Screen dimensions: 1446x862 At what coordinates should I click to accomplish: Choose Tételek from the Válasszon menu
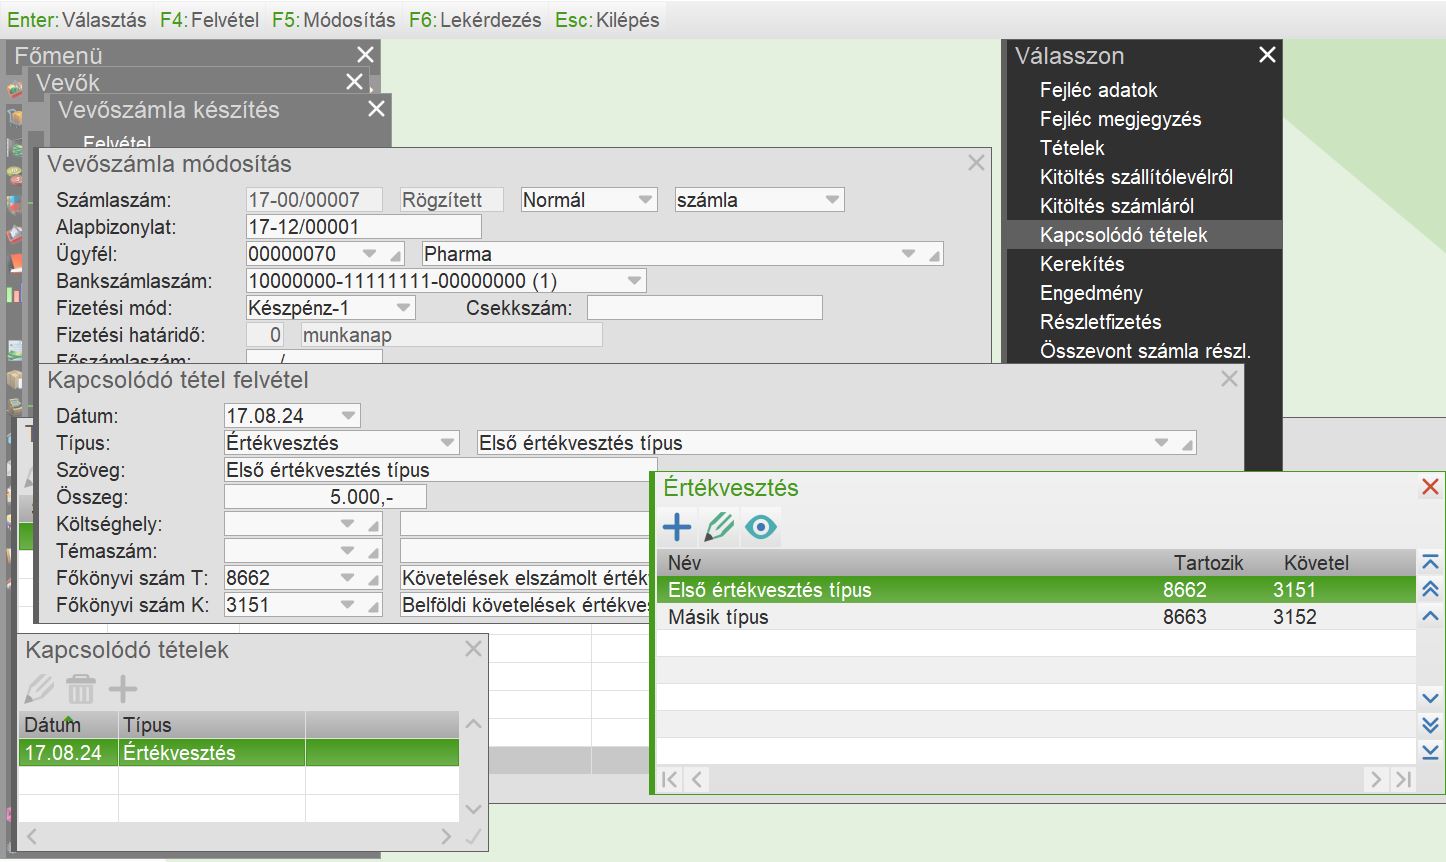[x=1072, y=148]
